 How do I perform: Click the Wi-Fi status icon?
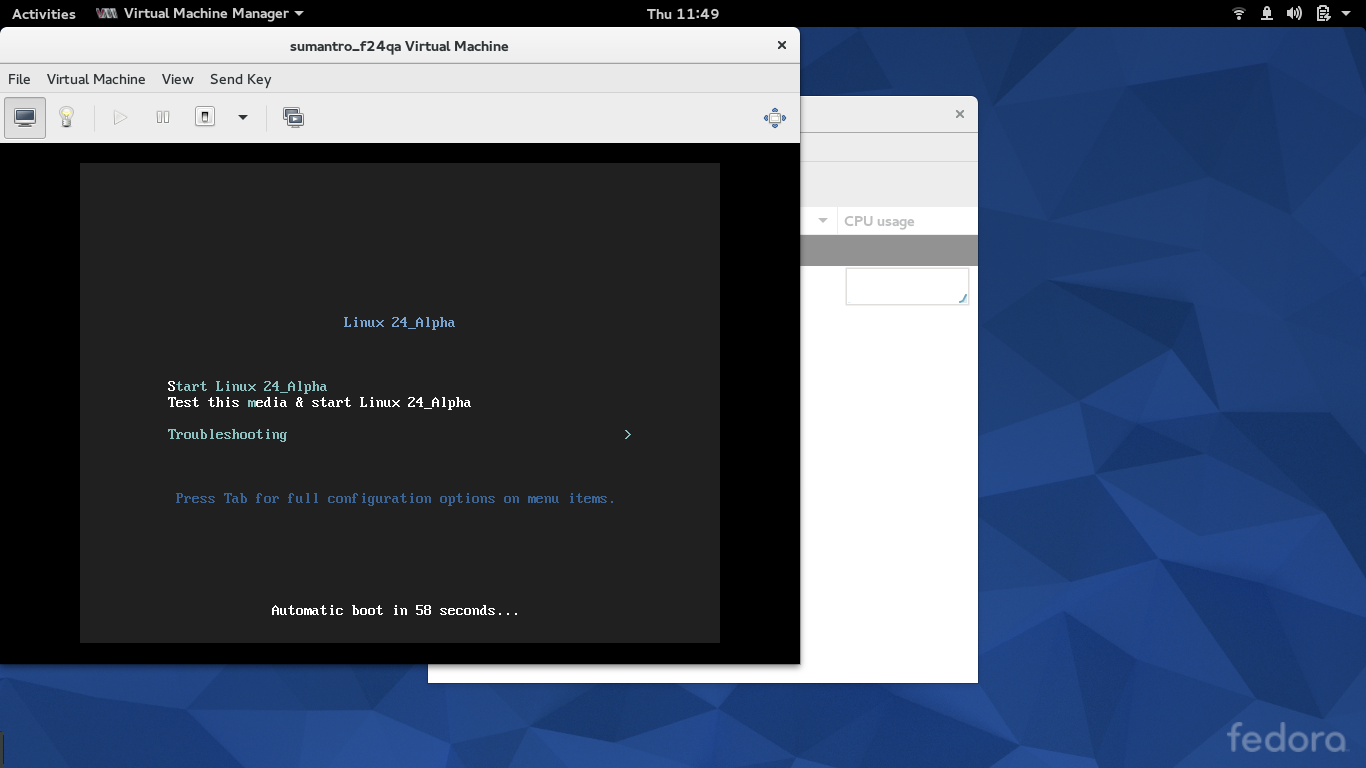[x=1239, y=13]
